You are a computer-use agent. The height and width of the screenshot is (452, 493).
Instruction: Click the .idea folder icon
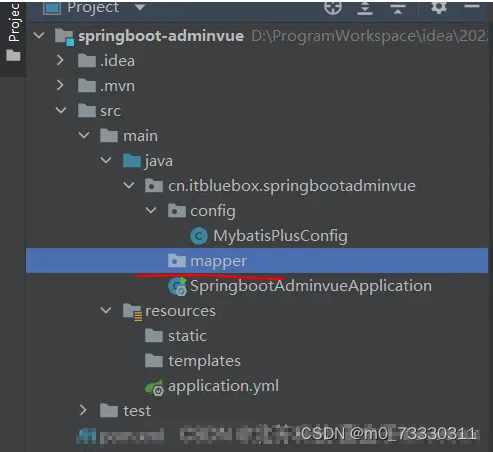87,61
